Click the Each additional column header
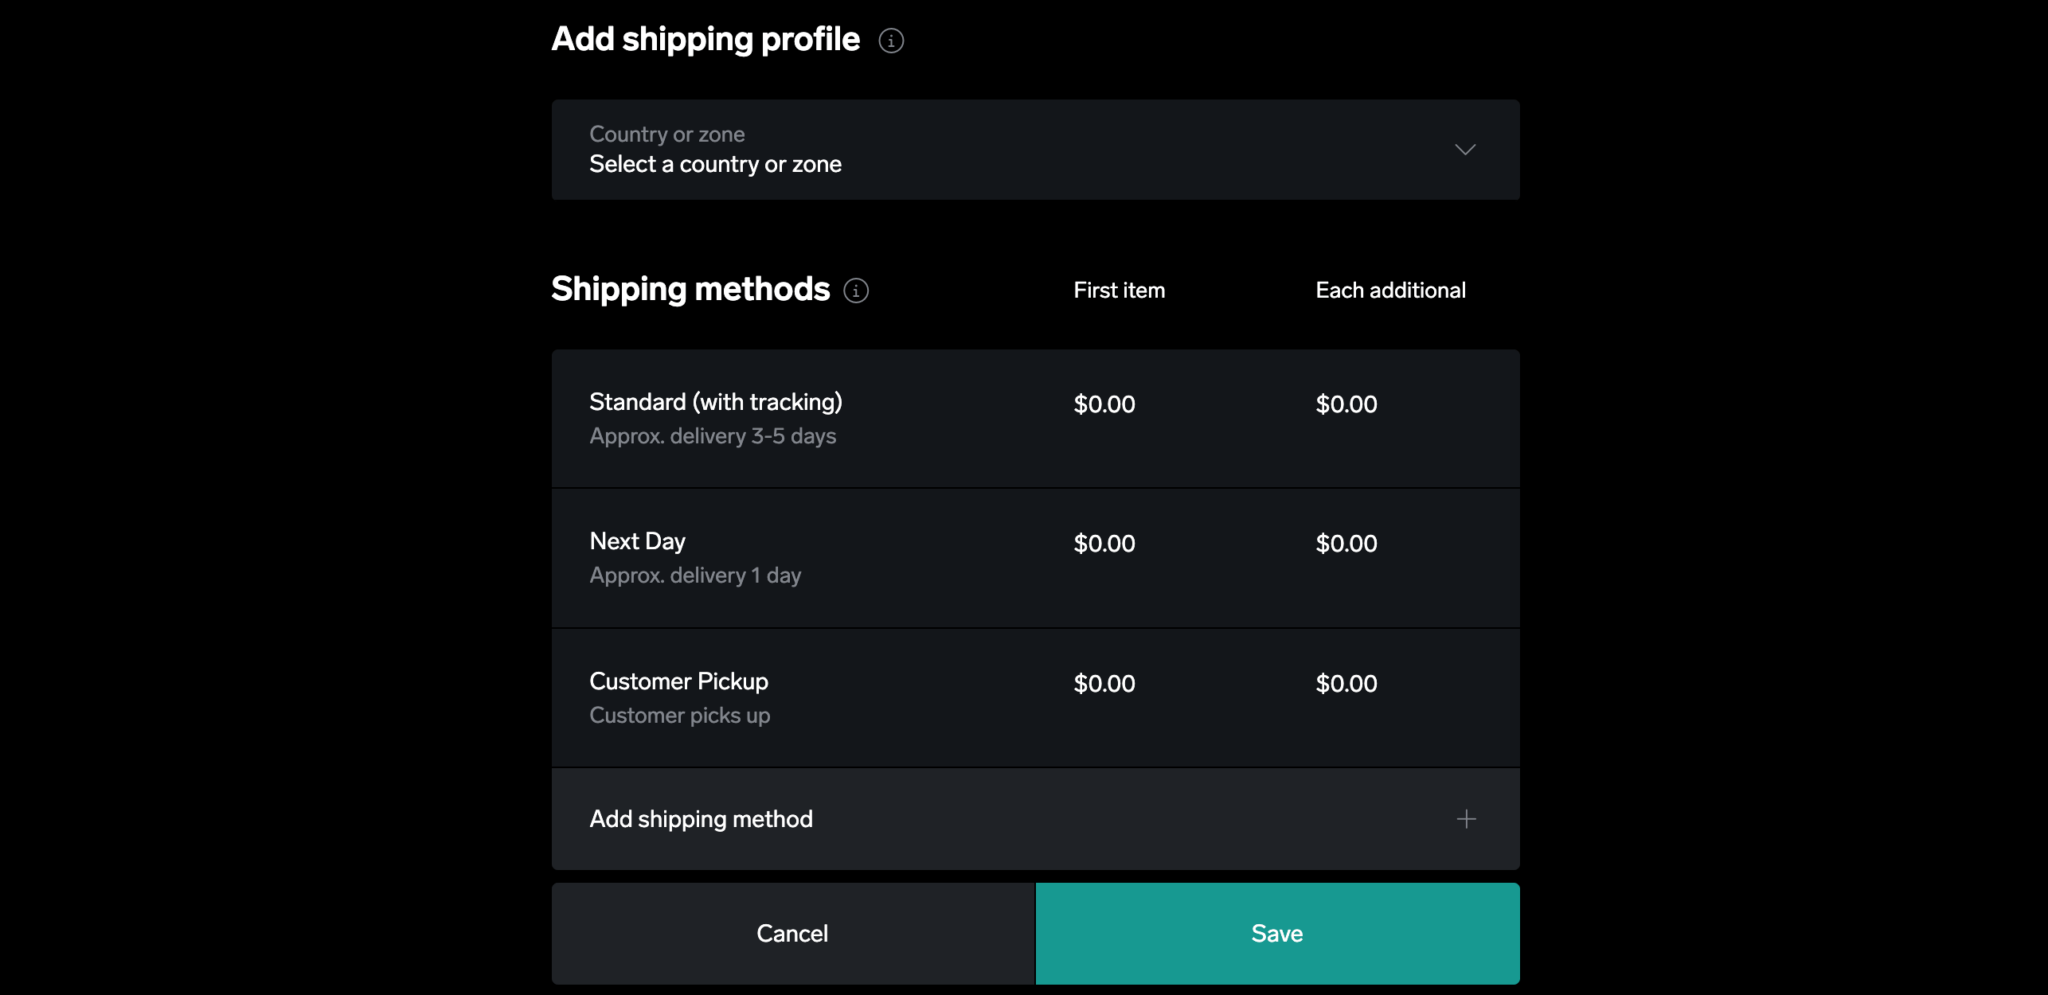The width and height of the screenshot is (2048, 995). click(1390, 290)
